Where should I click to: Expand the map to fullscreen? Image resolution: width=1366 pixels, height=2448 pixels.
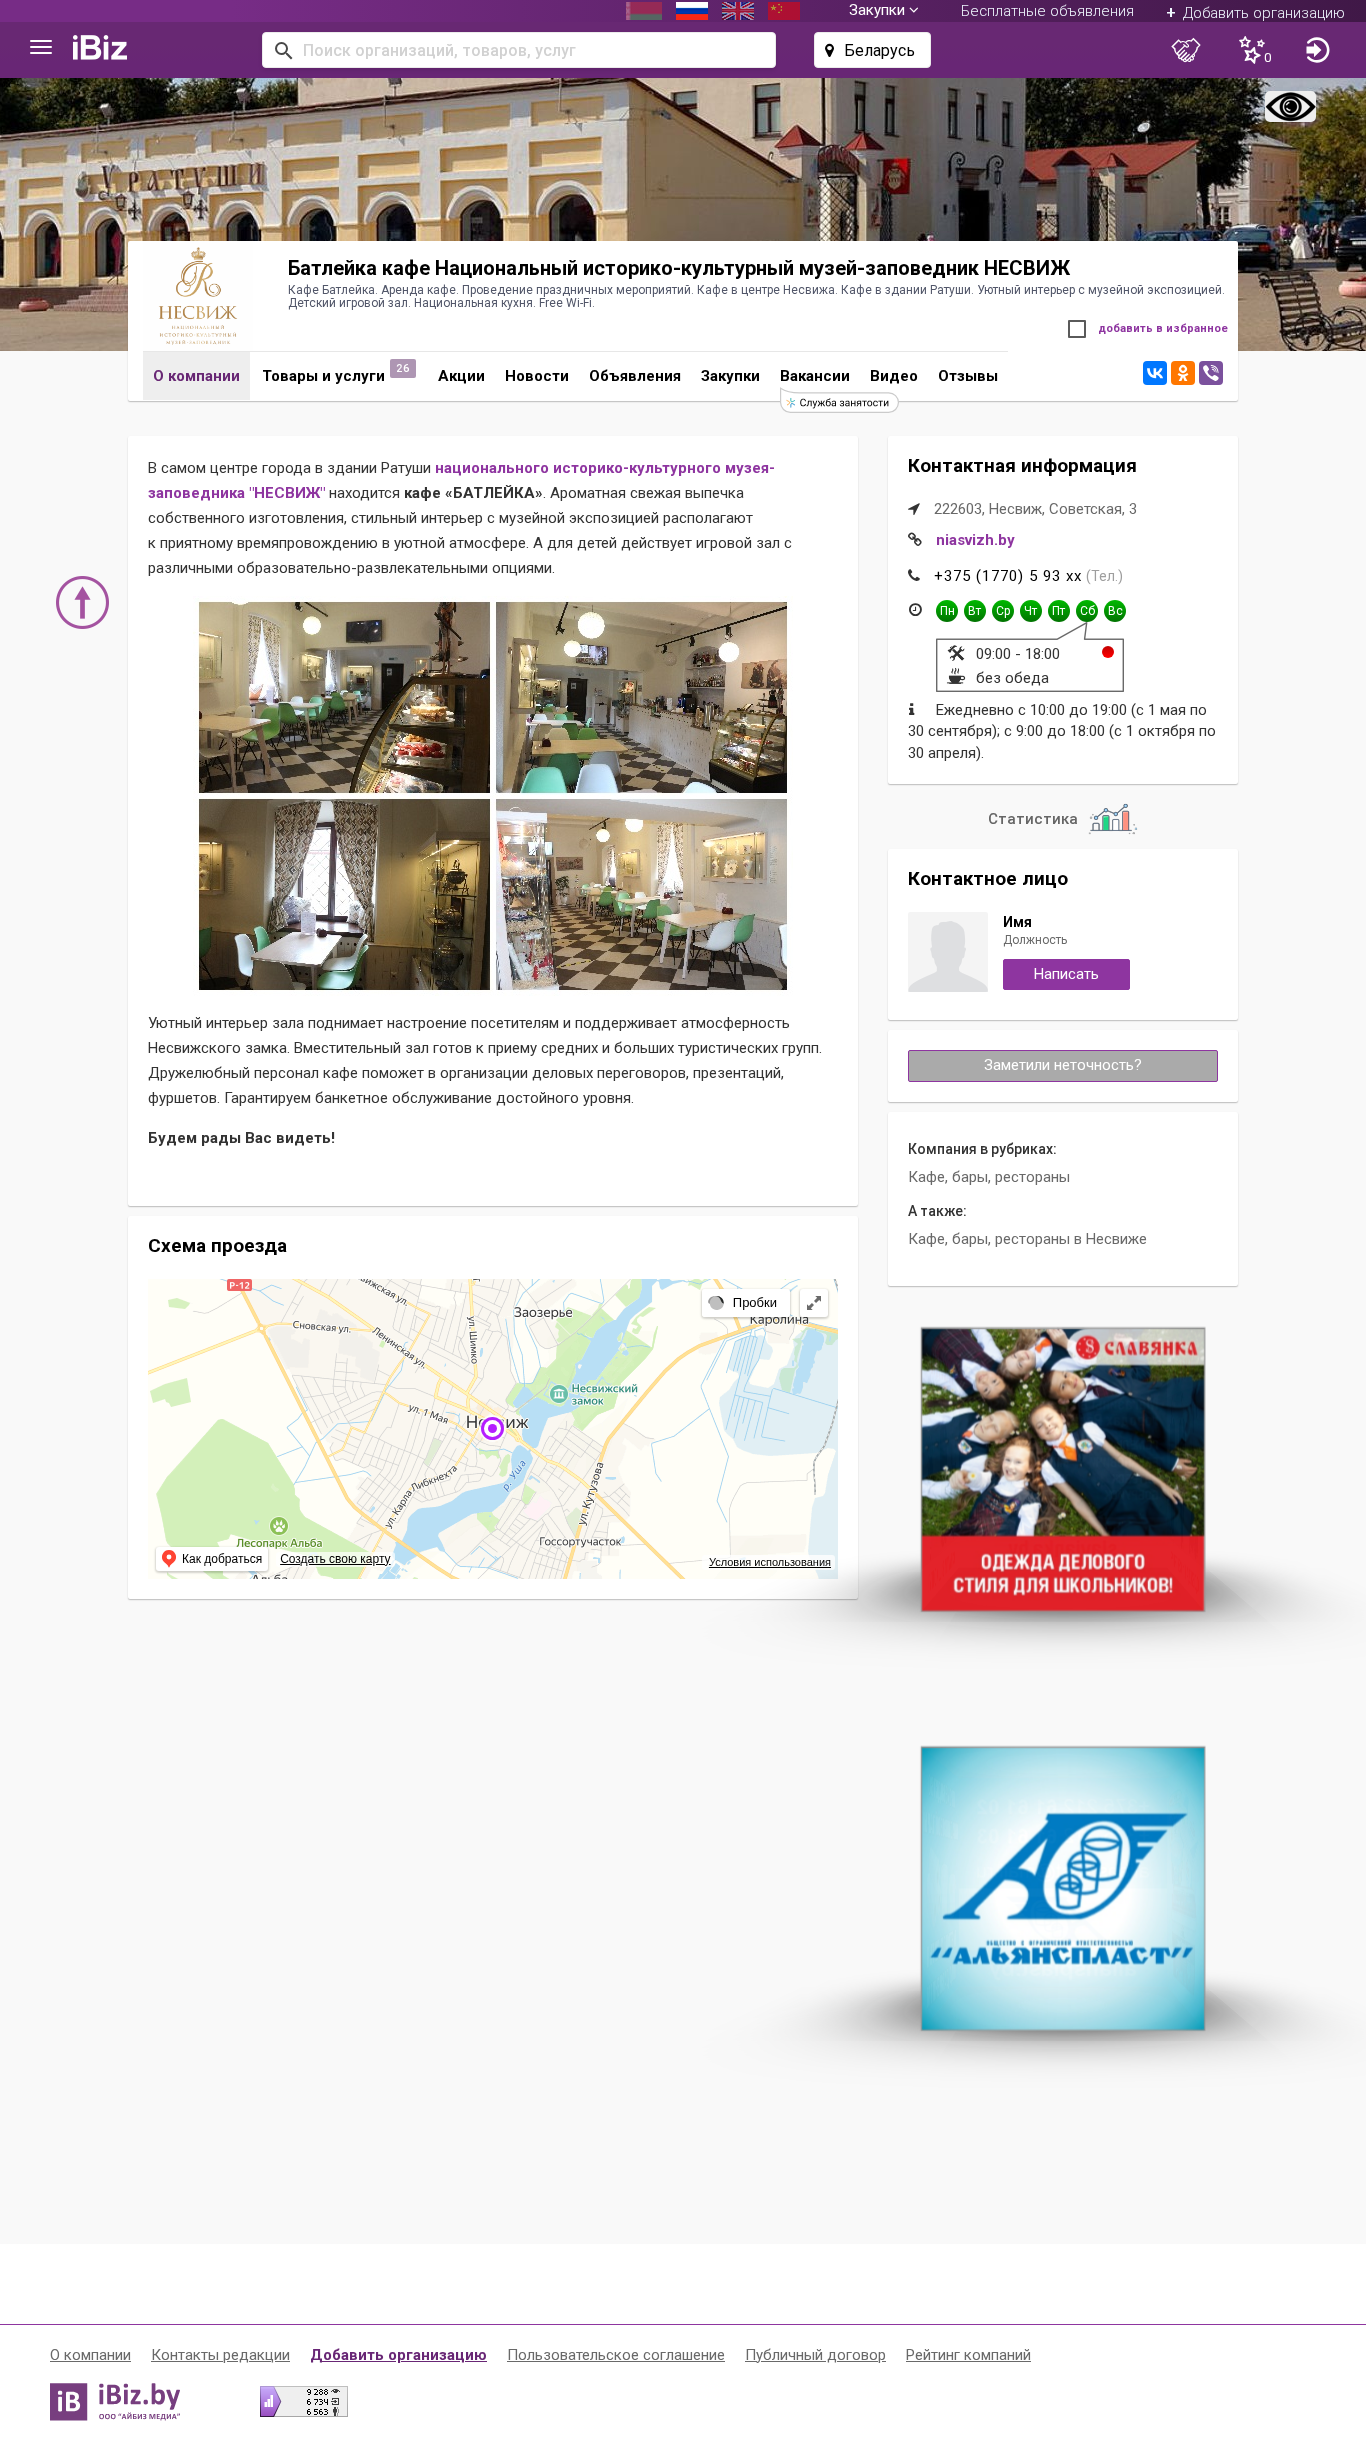click(x=814, y=1302)
